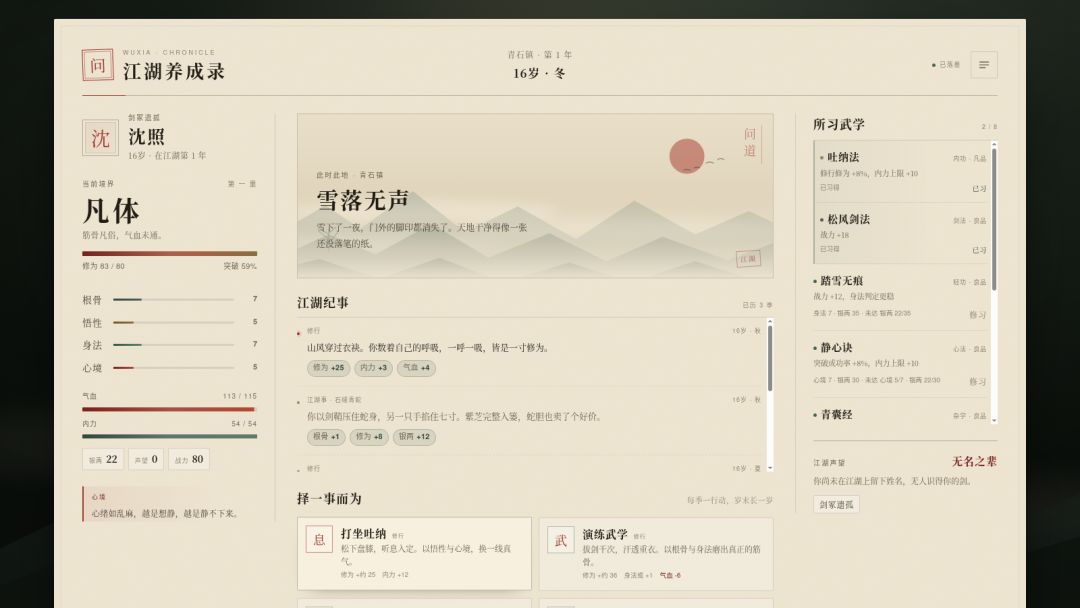
Task: Click the 修为 +25 reward chip
Action: (x=329, y=368)
